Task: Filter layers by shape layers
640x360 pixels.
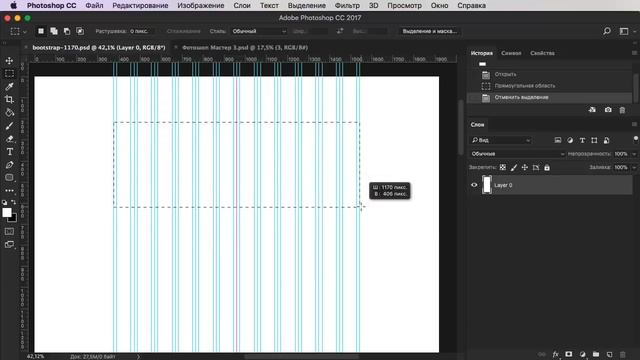Action: (594, 140)
